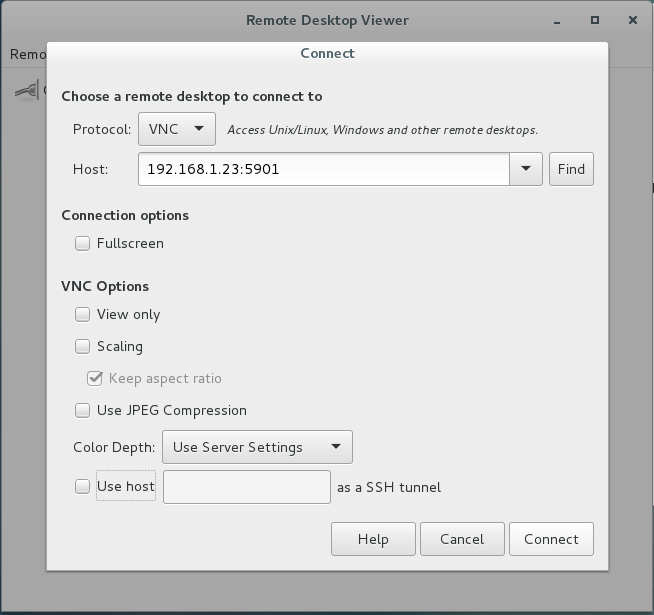This screenshot has height=615, width=654.
Task: Click the connect plug icon in main window toolbar
Action: pyautogui.click(x=27, y=90)
